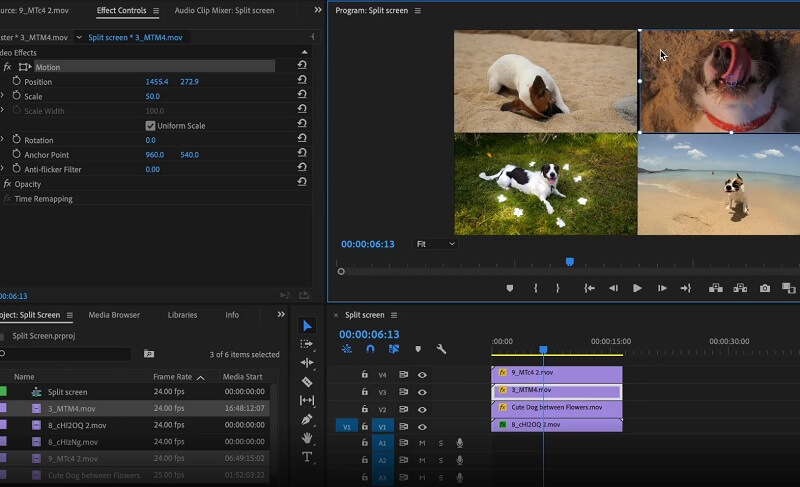Open Split screen timeline panel menu
800x487 pixels.
(394, 315)
